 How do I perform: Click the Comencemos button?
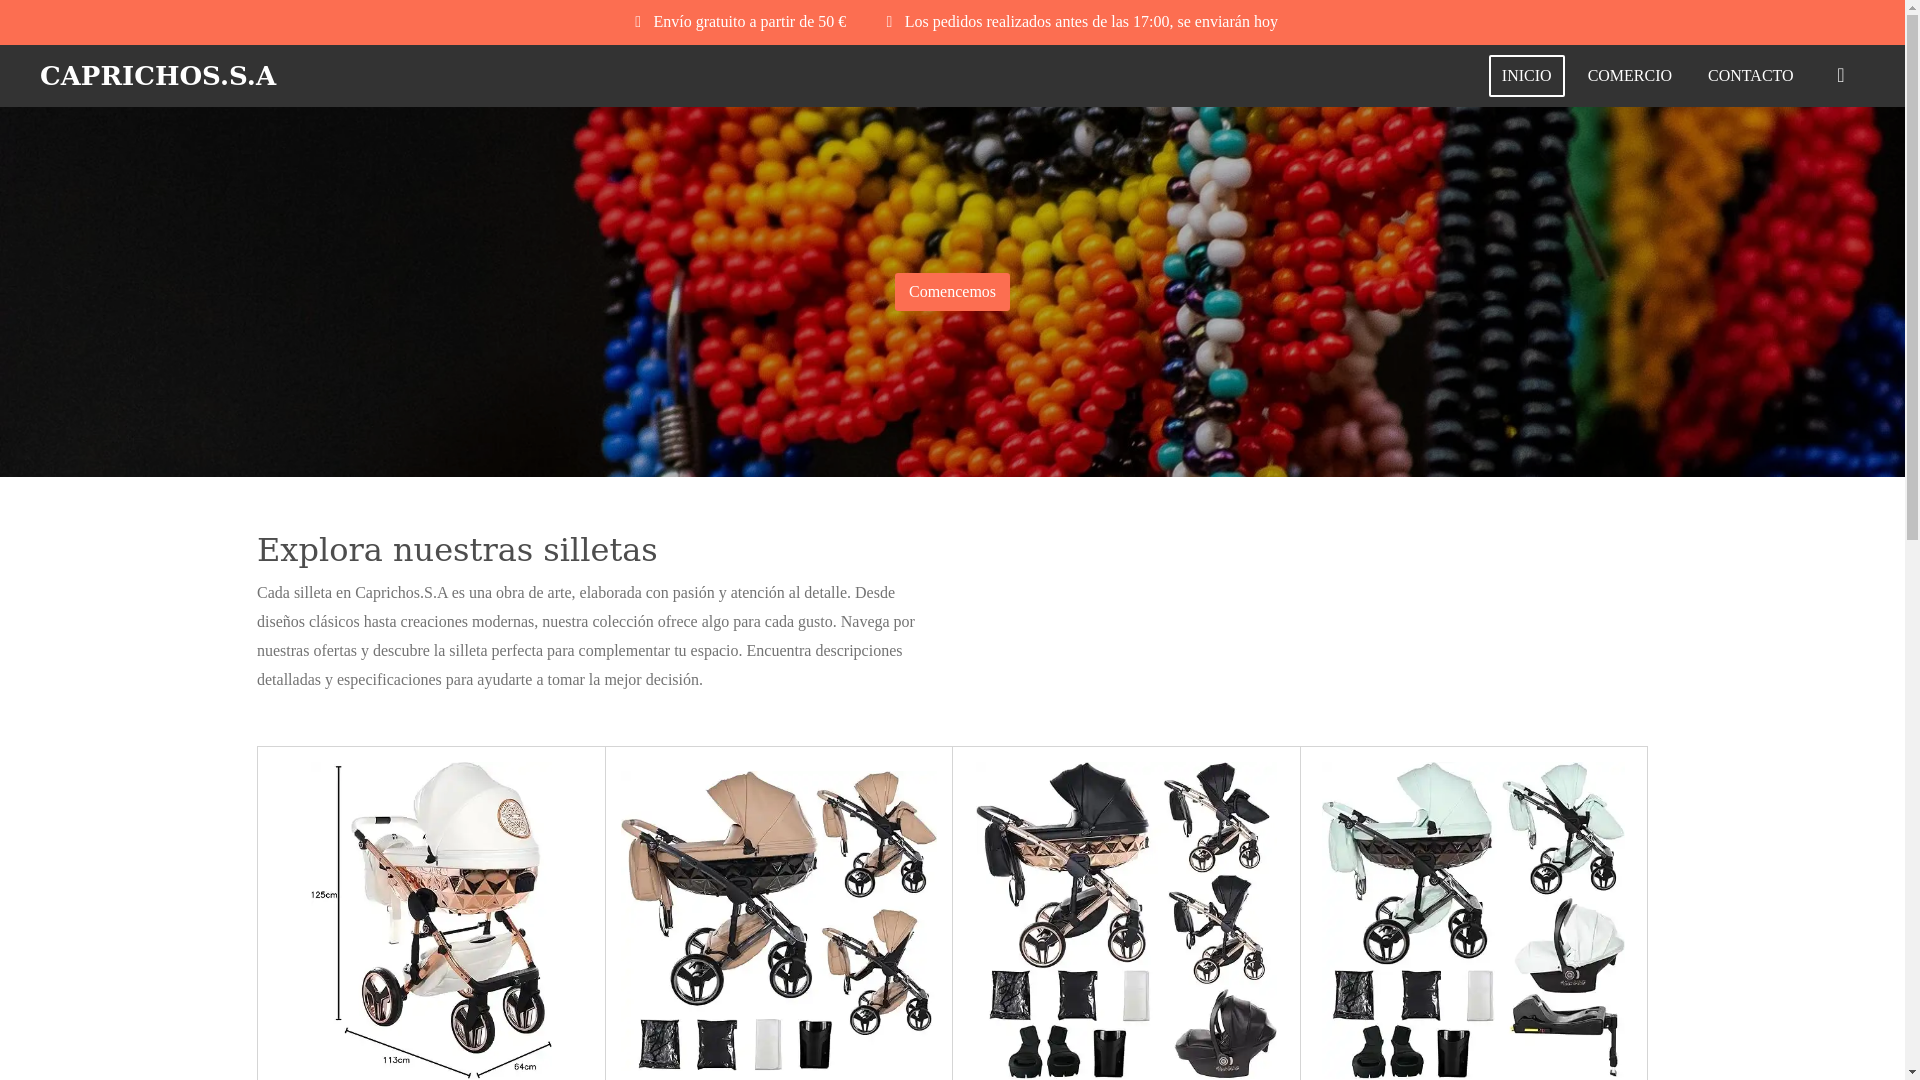(x=952, y=292)
